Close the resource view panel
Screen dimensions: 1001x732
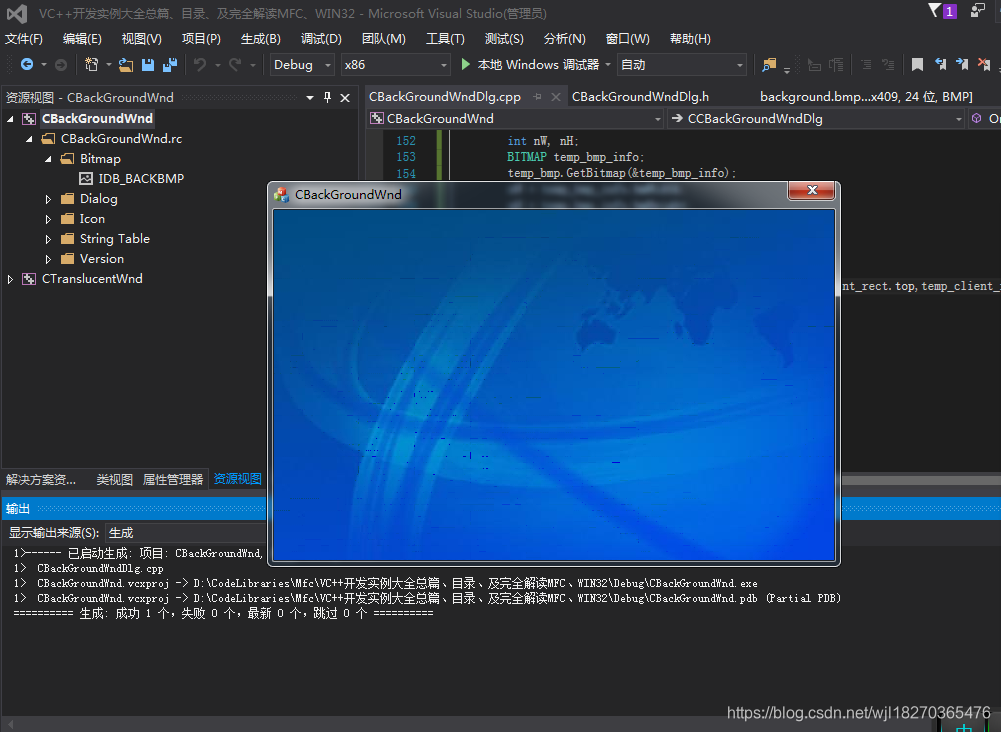[345, 98]
